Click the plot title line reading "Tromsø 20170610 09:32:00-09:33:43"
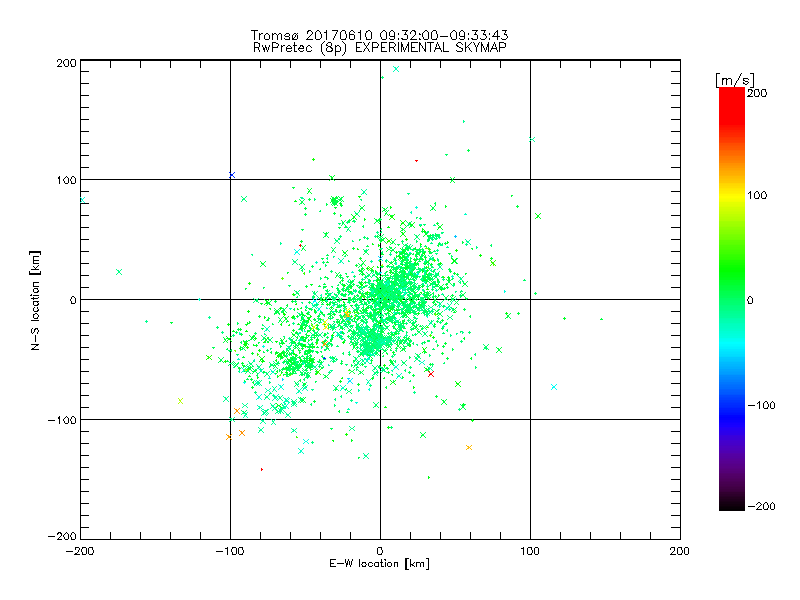Viewport: 800px width, 600px height. (x=379, y=35)
